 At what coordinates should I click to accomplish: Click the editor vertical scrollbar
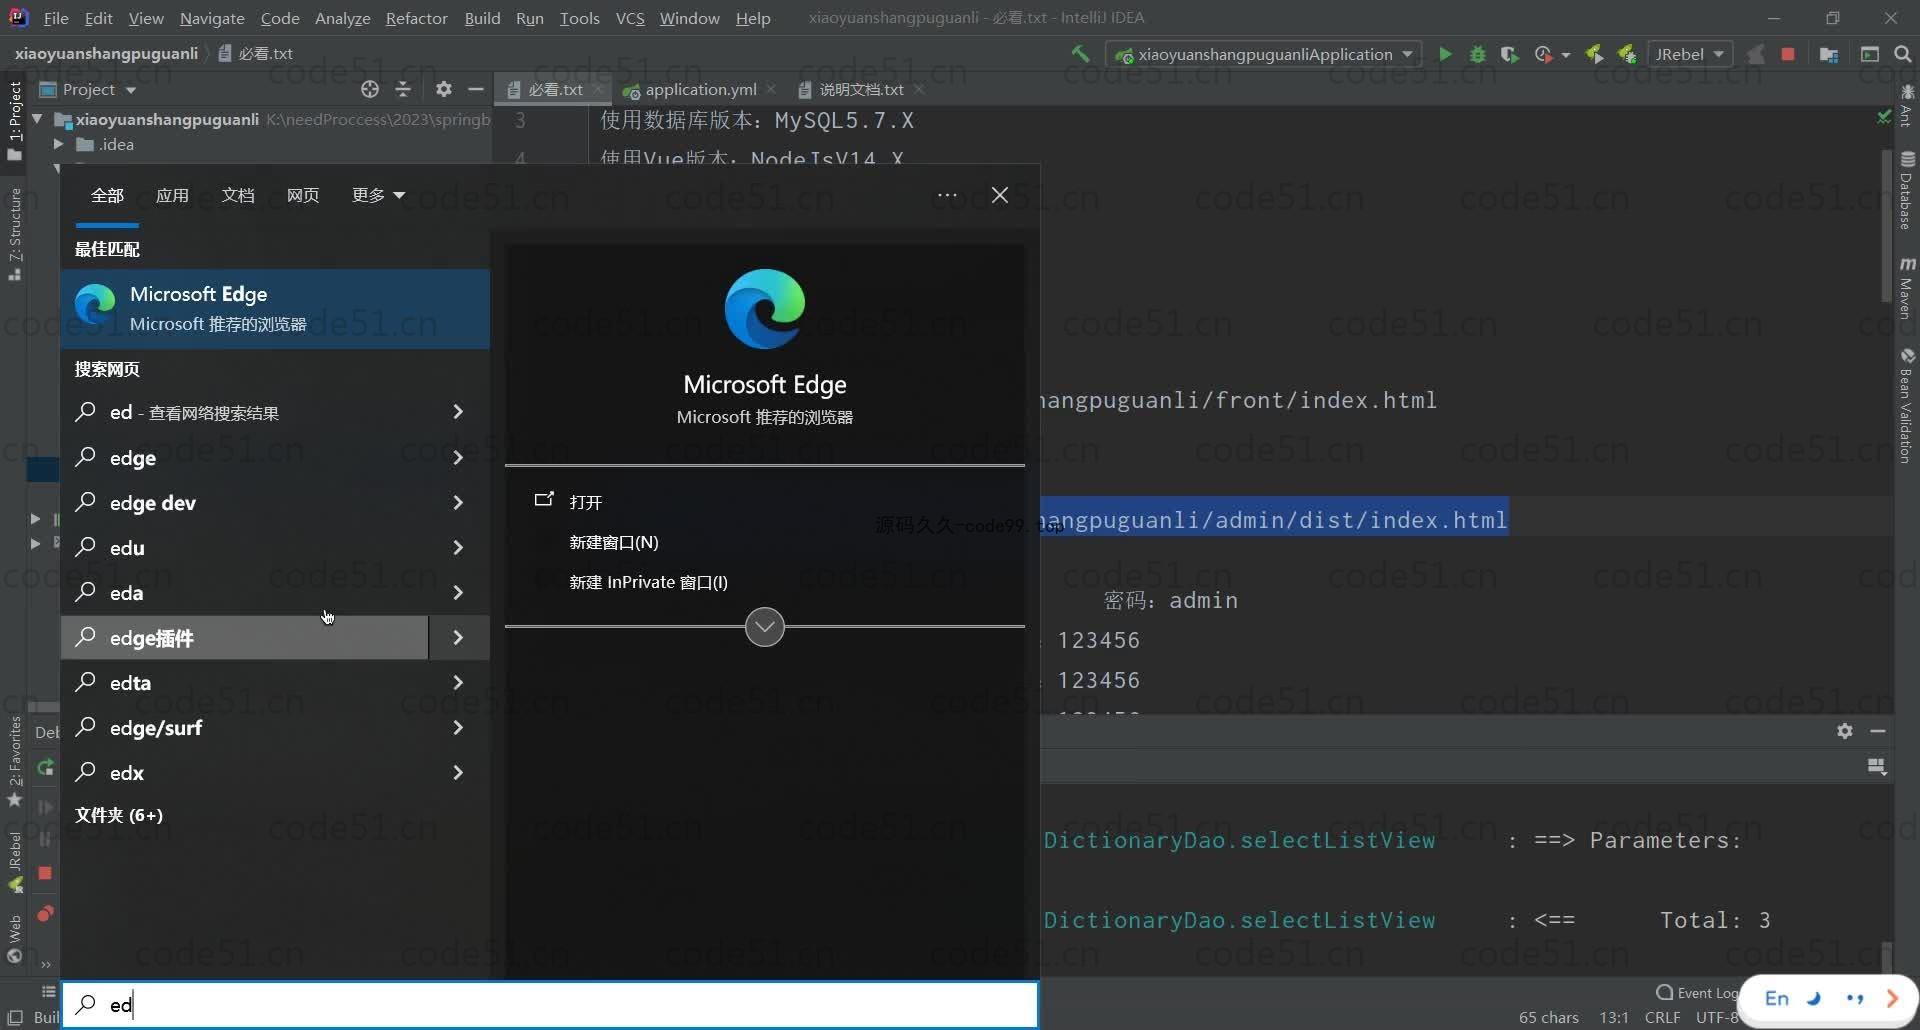click(x=1886, y=225)
